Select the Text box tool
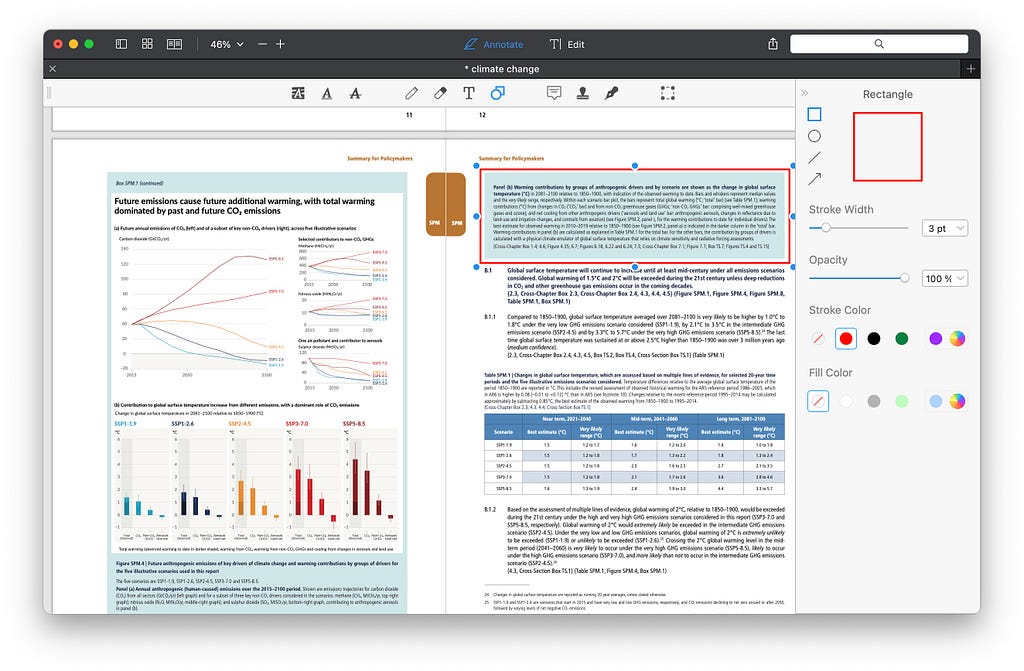The width and height of the screenshot is (1024, 671). [469, 93]
